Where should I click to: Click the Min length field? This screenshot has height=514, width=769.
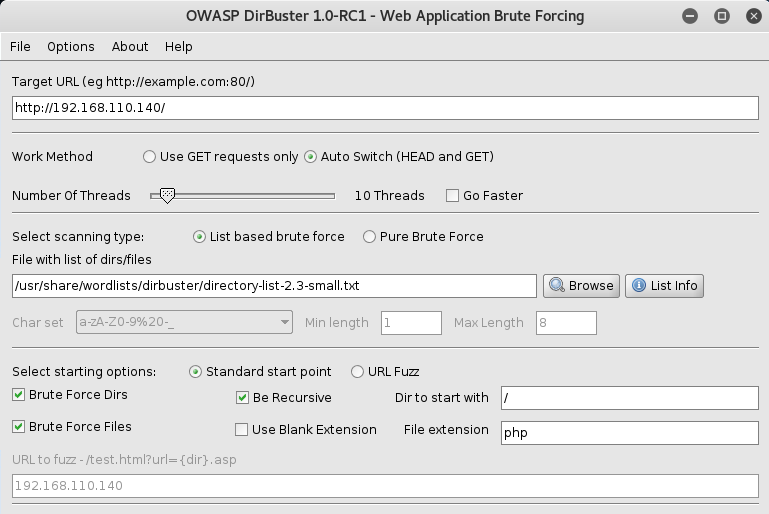pos(411,323)
